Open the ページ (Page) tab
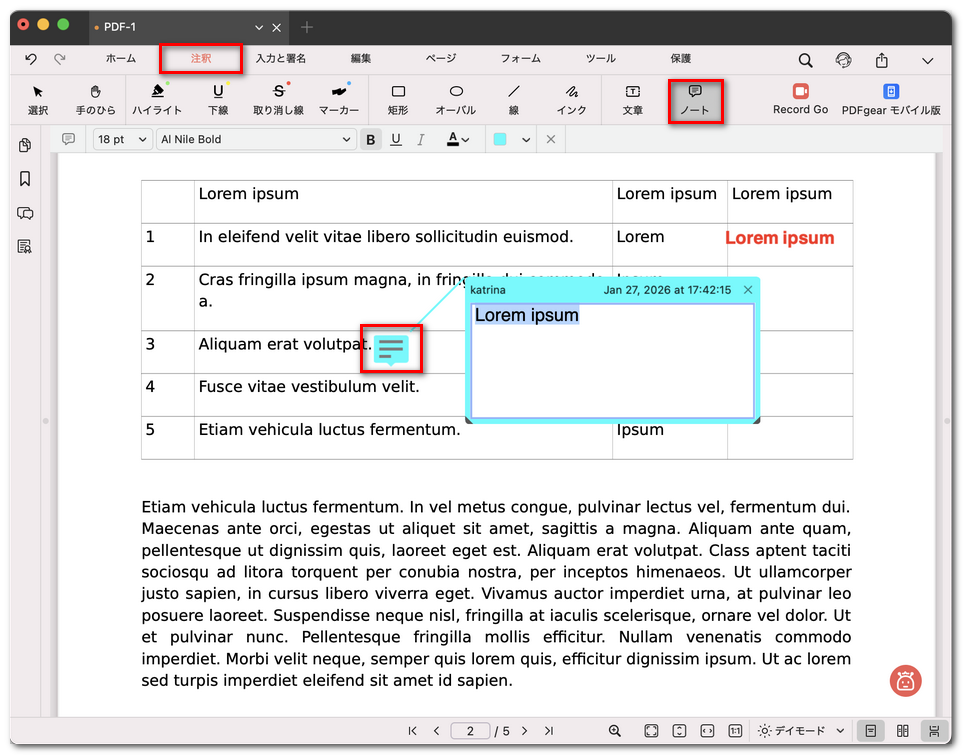 pyautogui.click(x=441, y=59)
